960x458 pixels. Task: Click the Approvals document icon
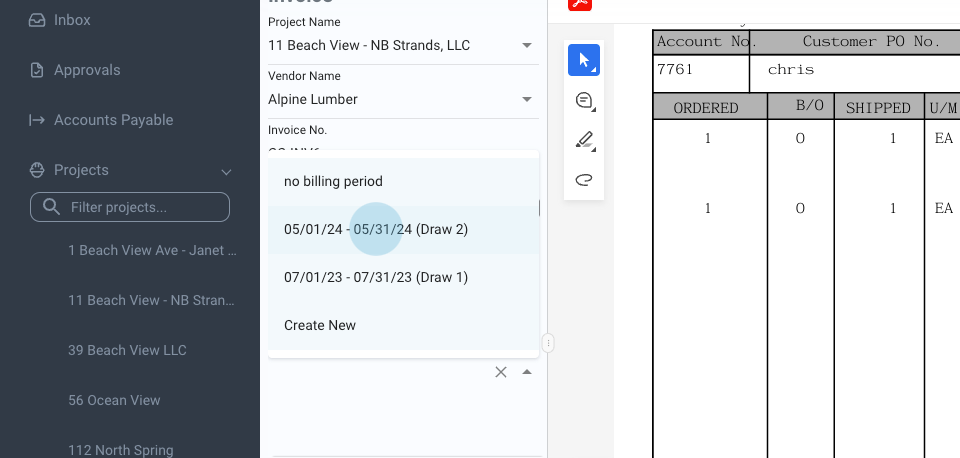37,70
